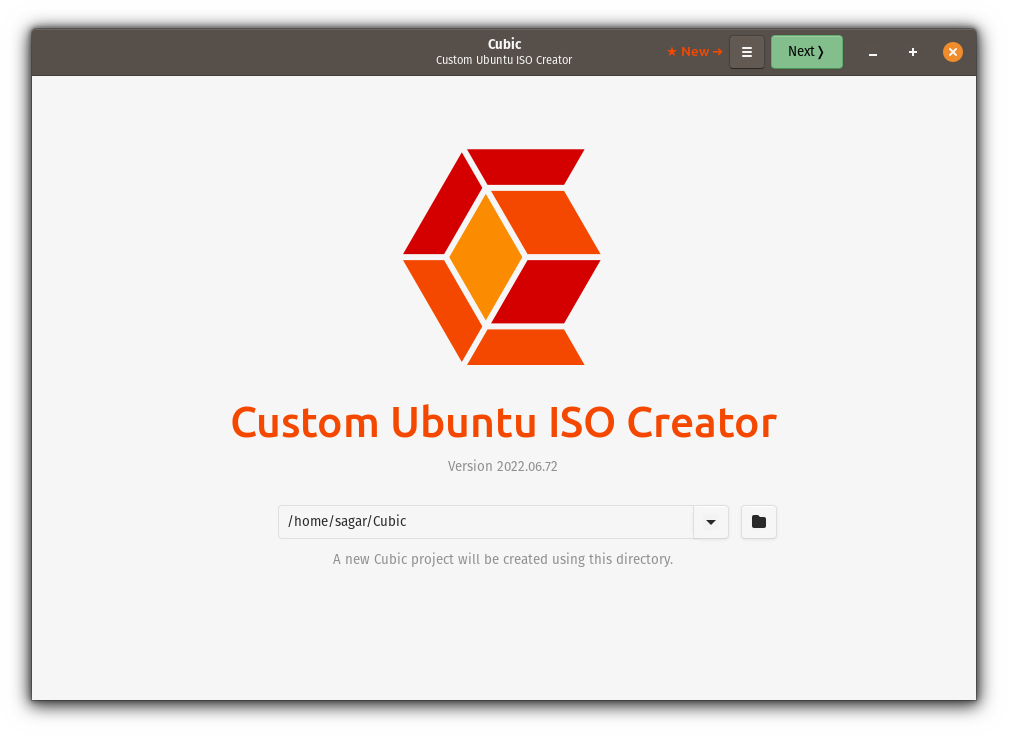The height and width of the screenshot is (736, 1009).
Task: Click the Cubic title in the titlebar
Action: 504,44
